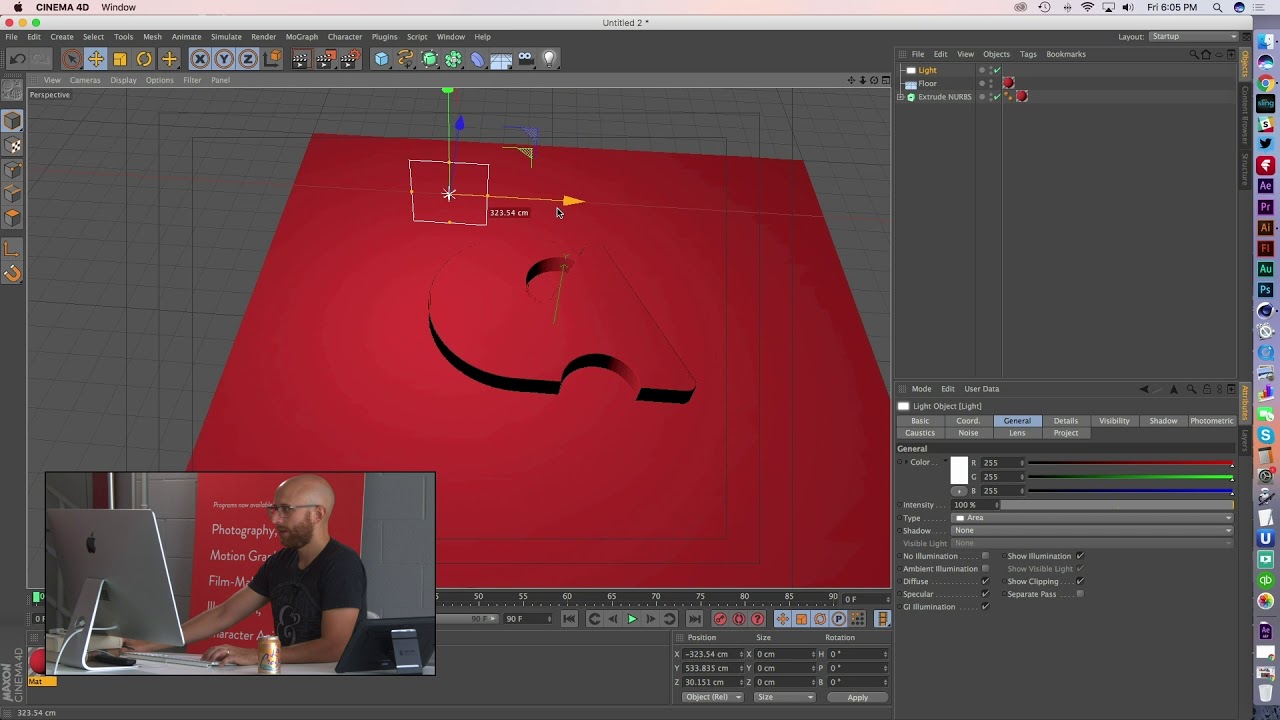Click the Undo arrow icon
Image resolution: width=1280 pixels, height=720 pixels.
pos(17,59)
